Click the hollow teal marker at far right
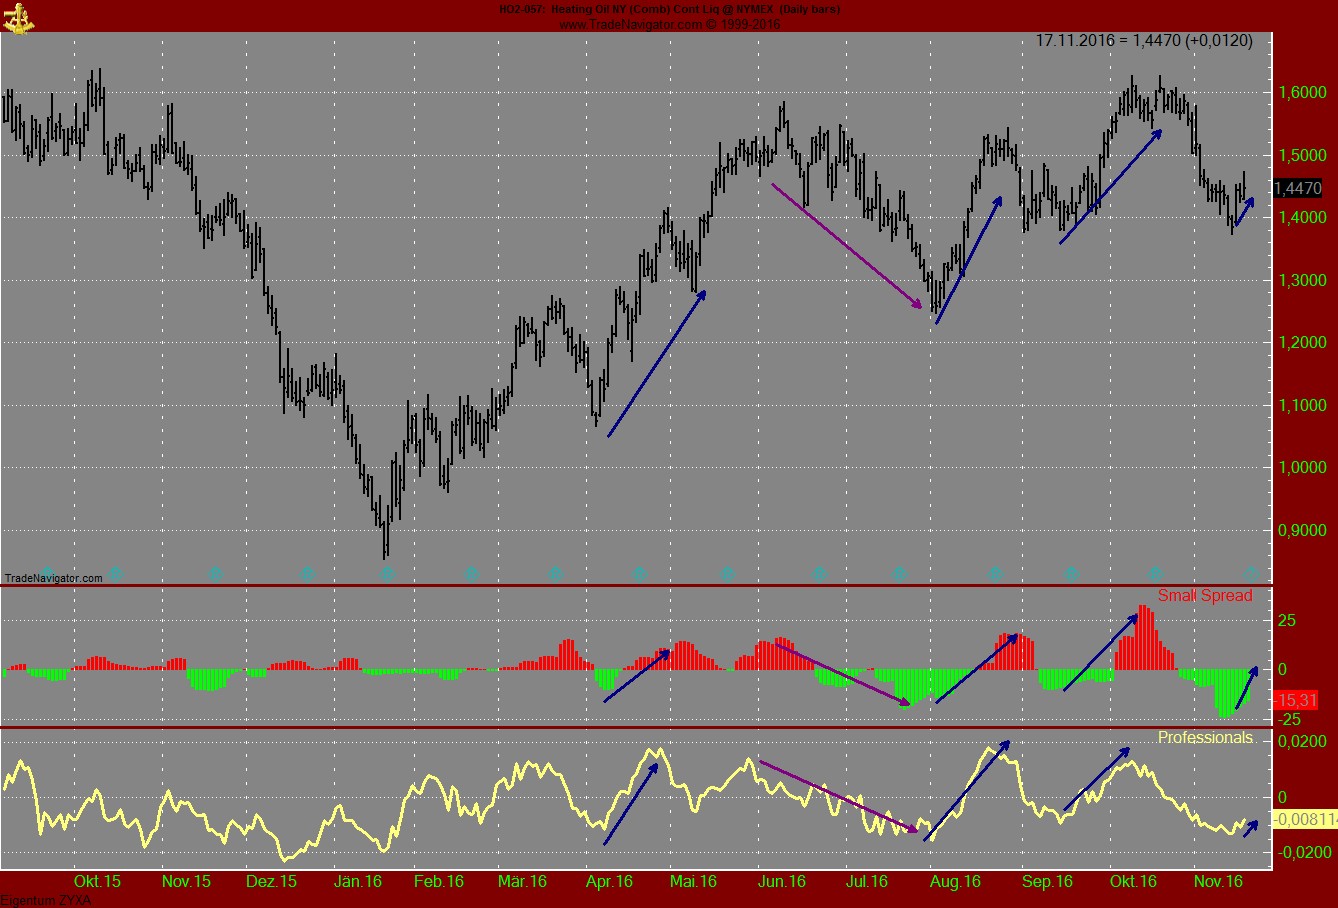 [1250, 574]
